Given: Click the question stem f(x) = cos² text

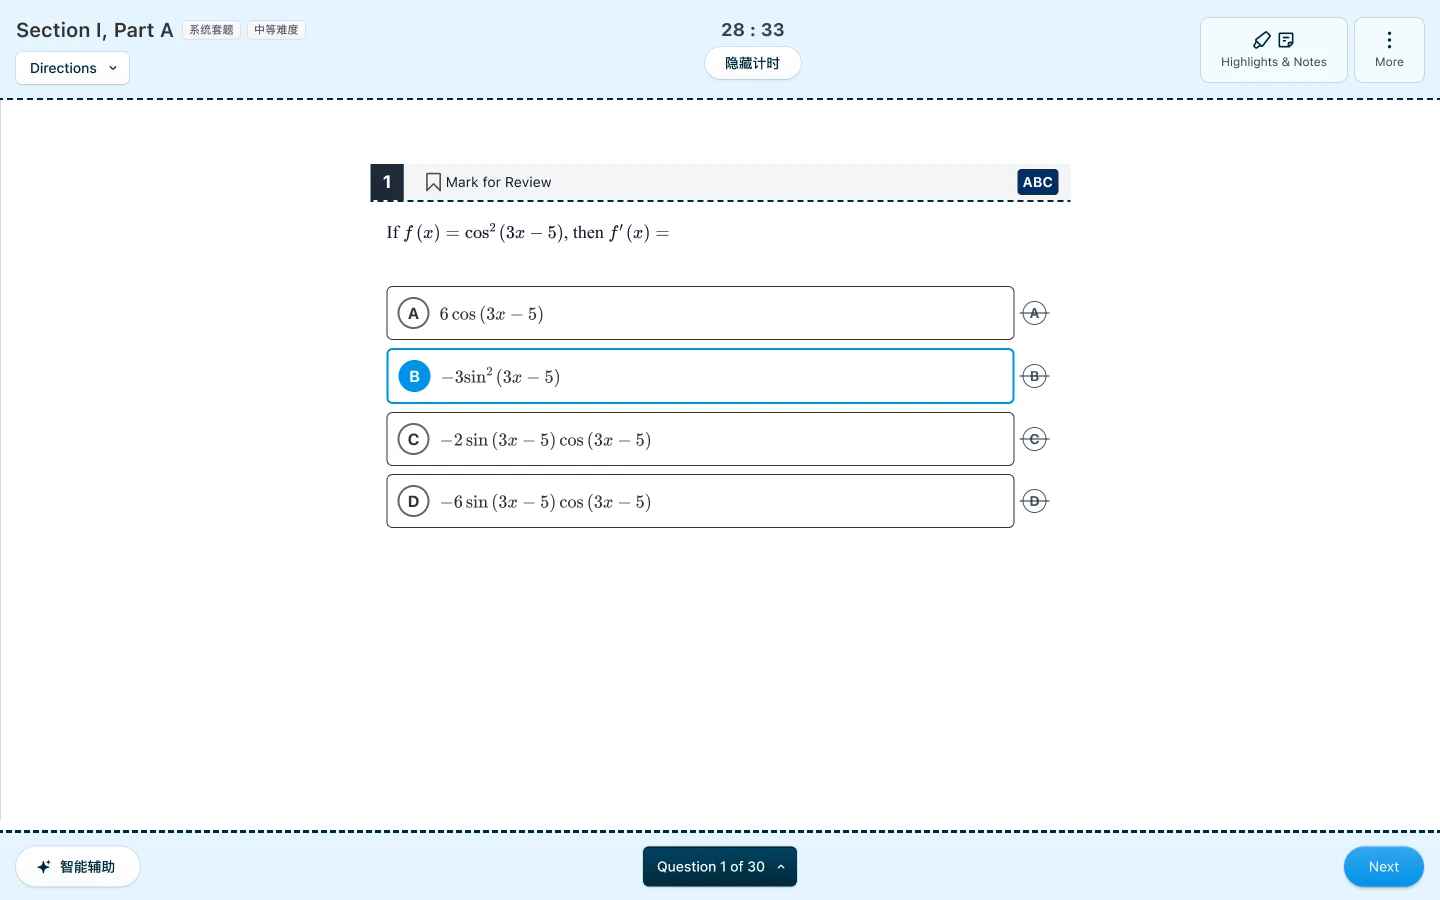Looking at the screenshot, I should click(528, 232).
